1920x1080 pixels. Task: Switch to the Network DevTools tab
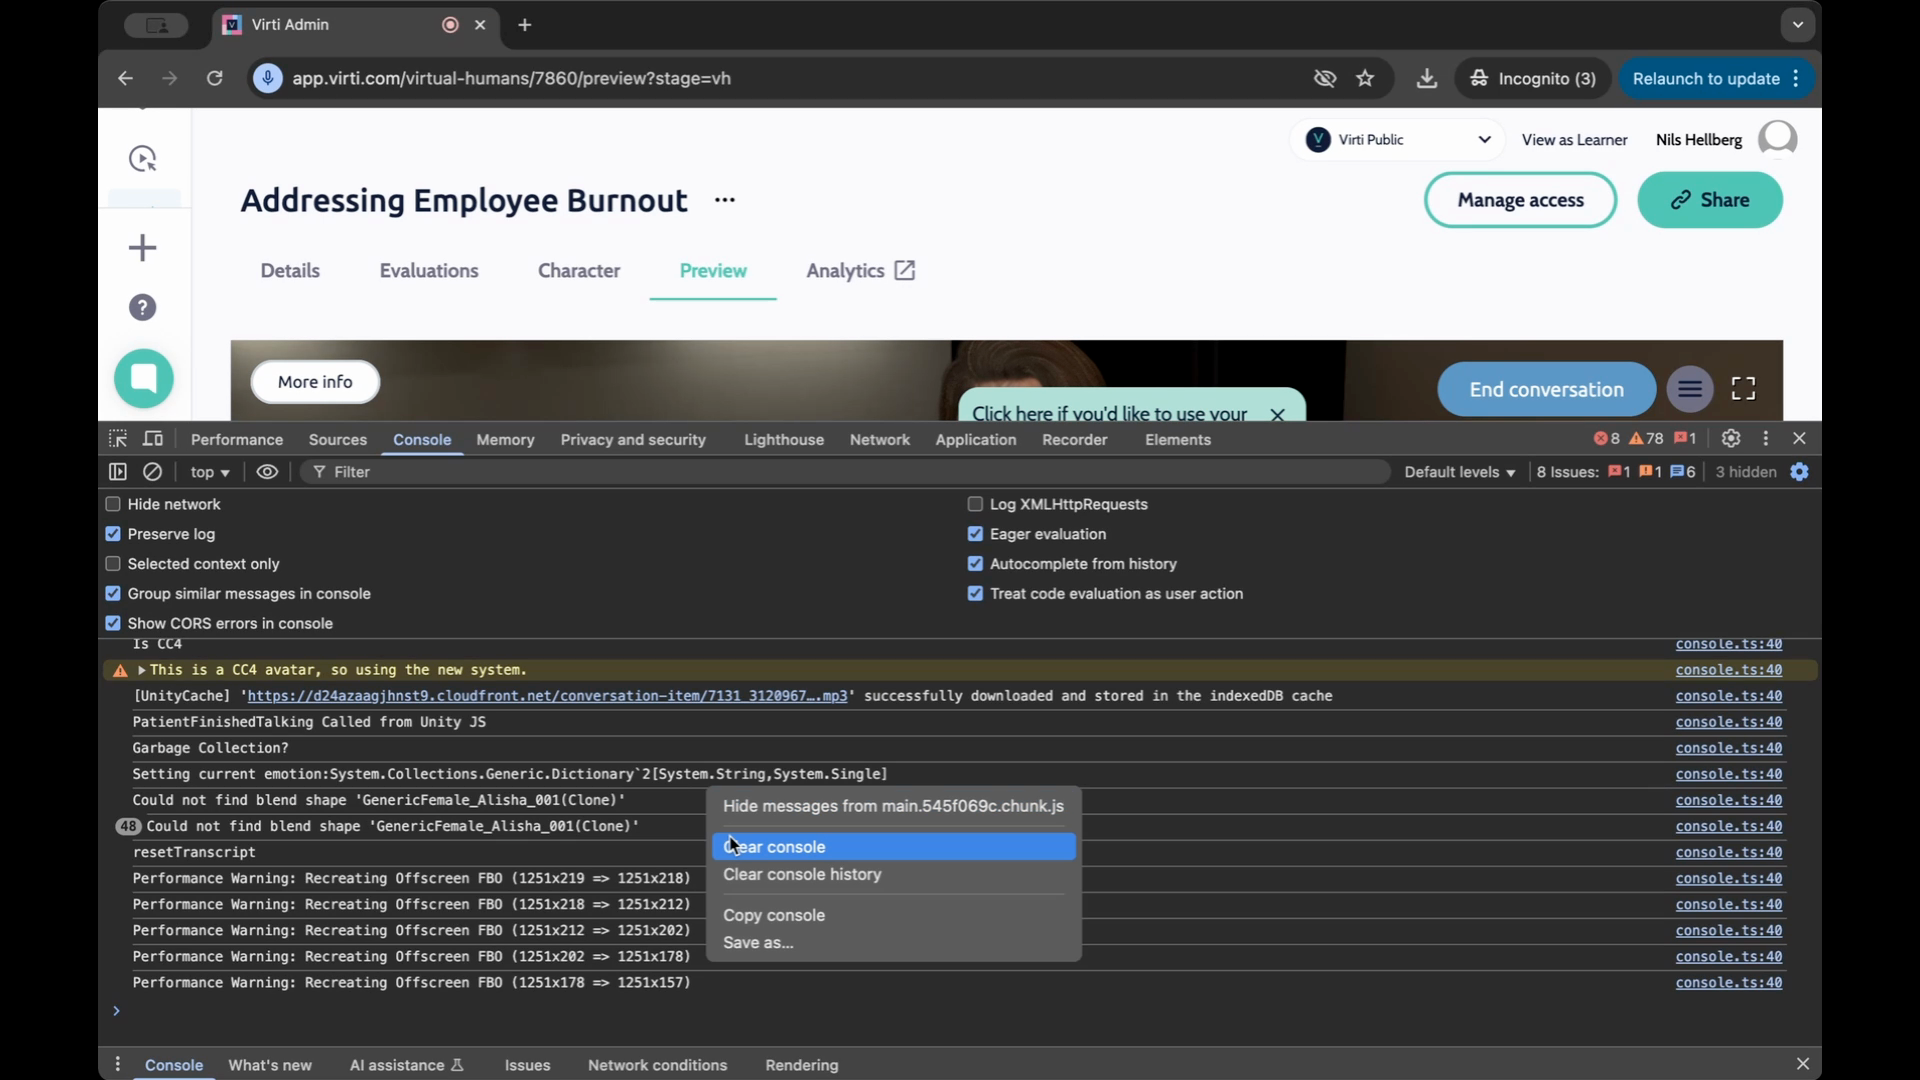879,440
